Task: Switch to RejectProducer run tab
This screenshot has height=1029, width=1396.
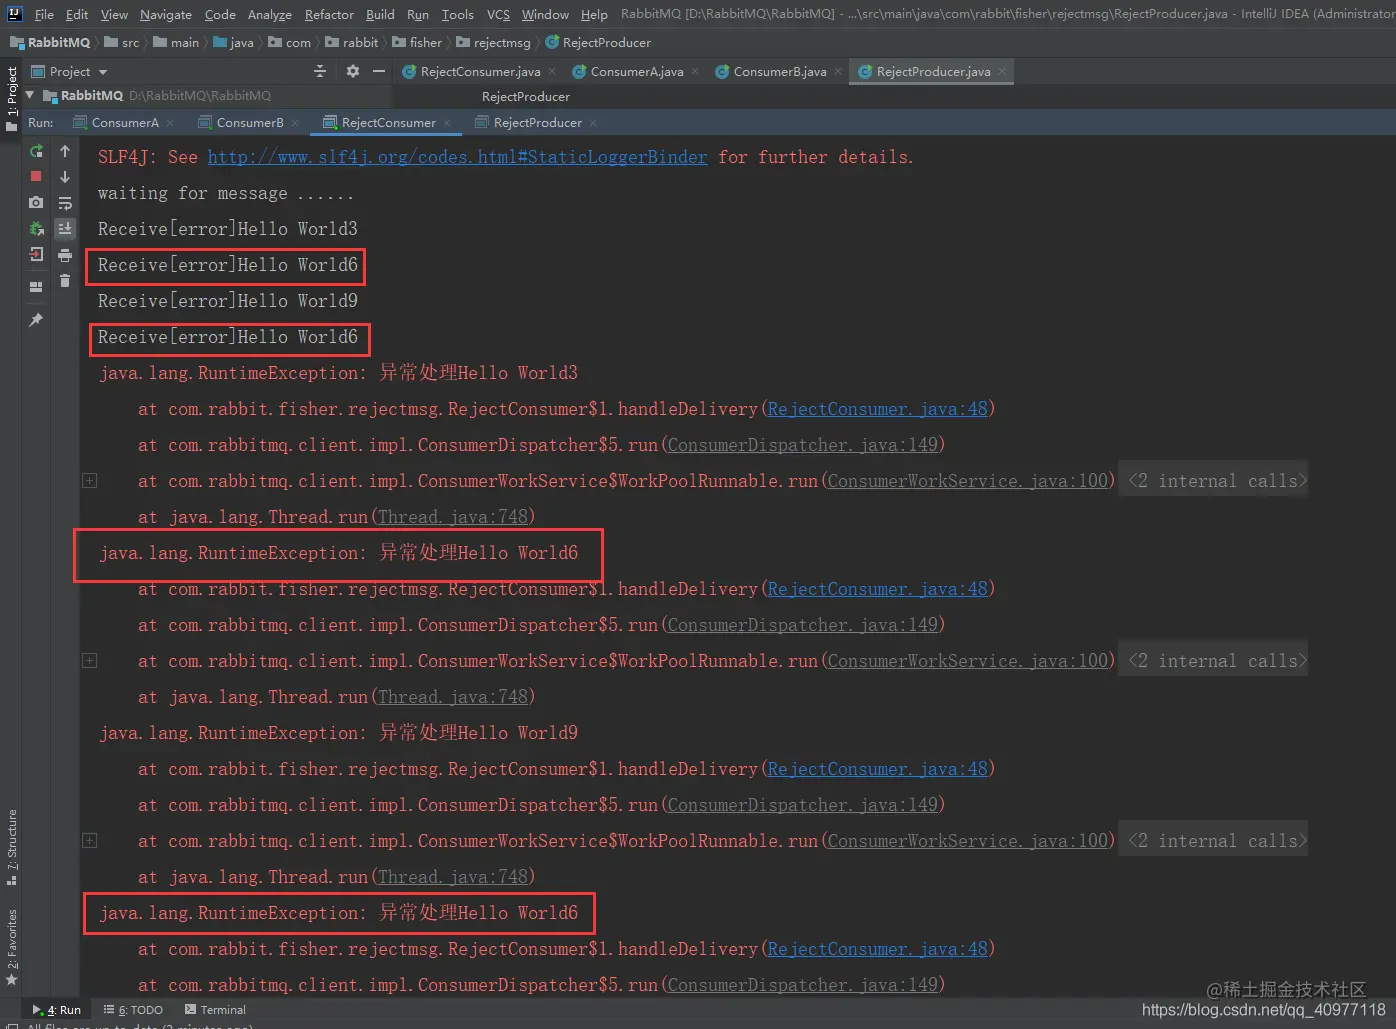Action: 537,123
